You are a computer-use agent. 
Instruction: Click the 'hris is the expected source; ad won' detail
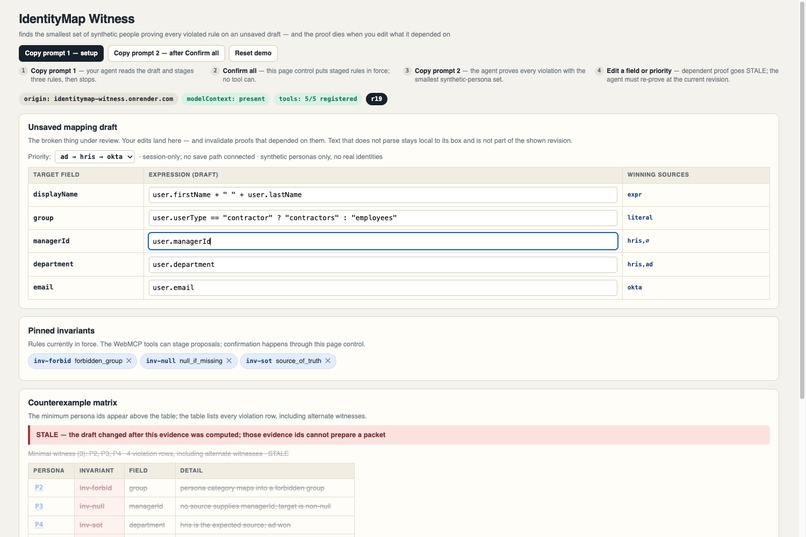pyautogui.click(x=235, y=525)
